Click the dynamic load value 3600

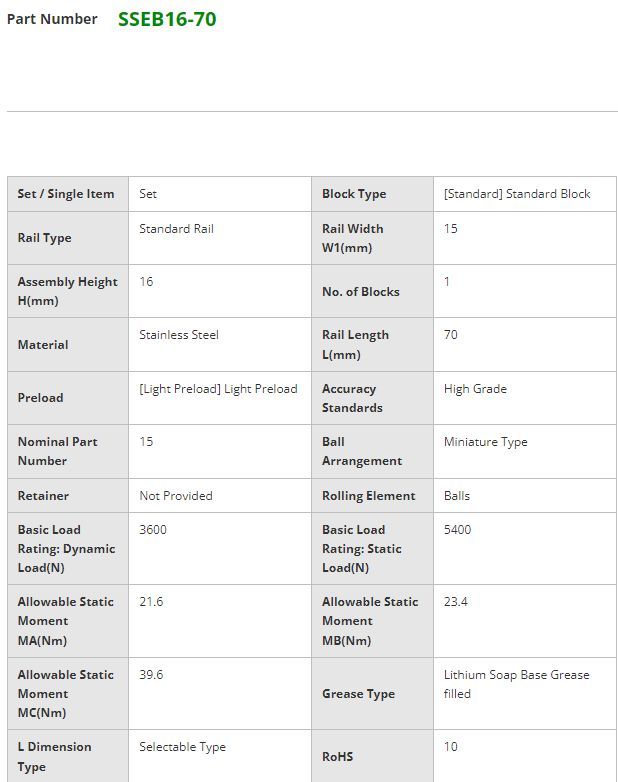tap(153, 530)
